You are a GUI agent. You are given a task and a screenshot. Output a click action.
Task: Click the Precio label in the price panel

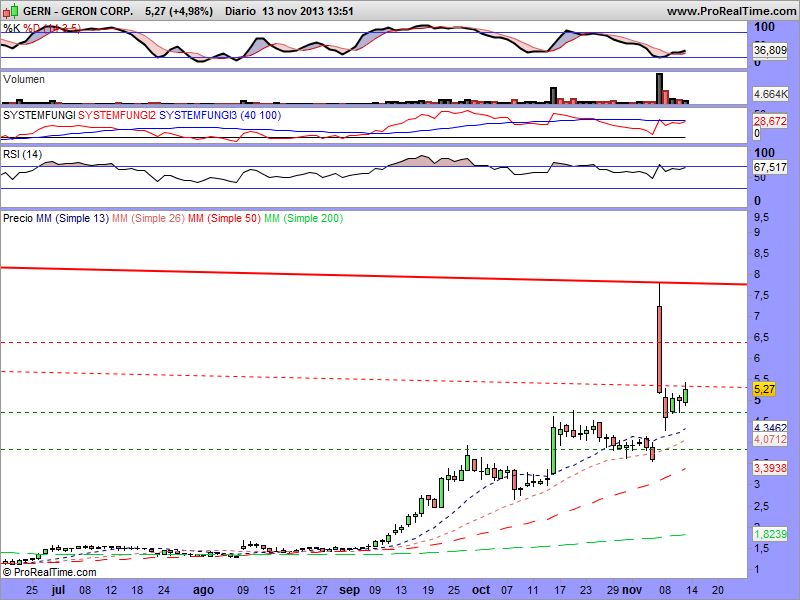(x=18, y=218)
